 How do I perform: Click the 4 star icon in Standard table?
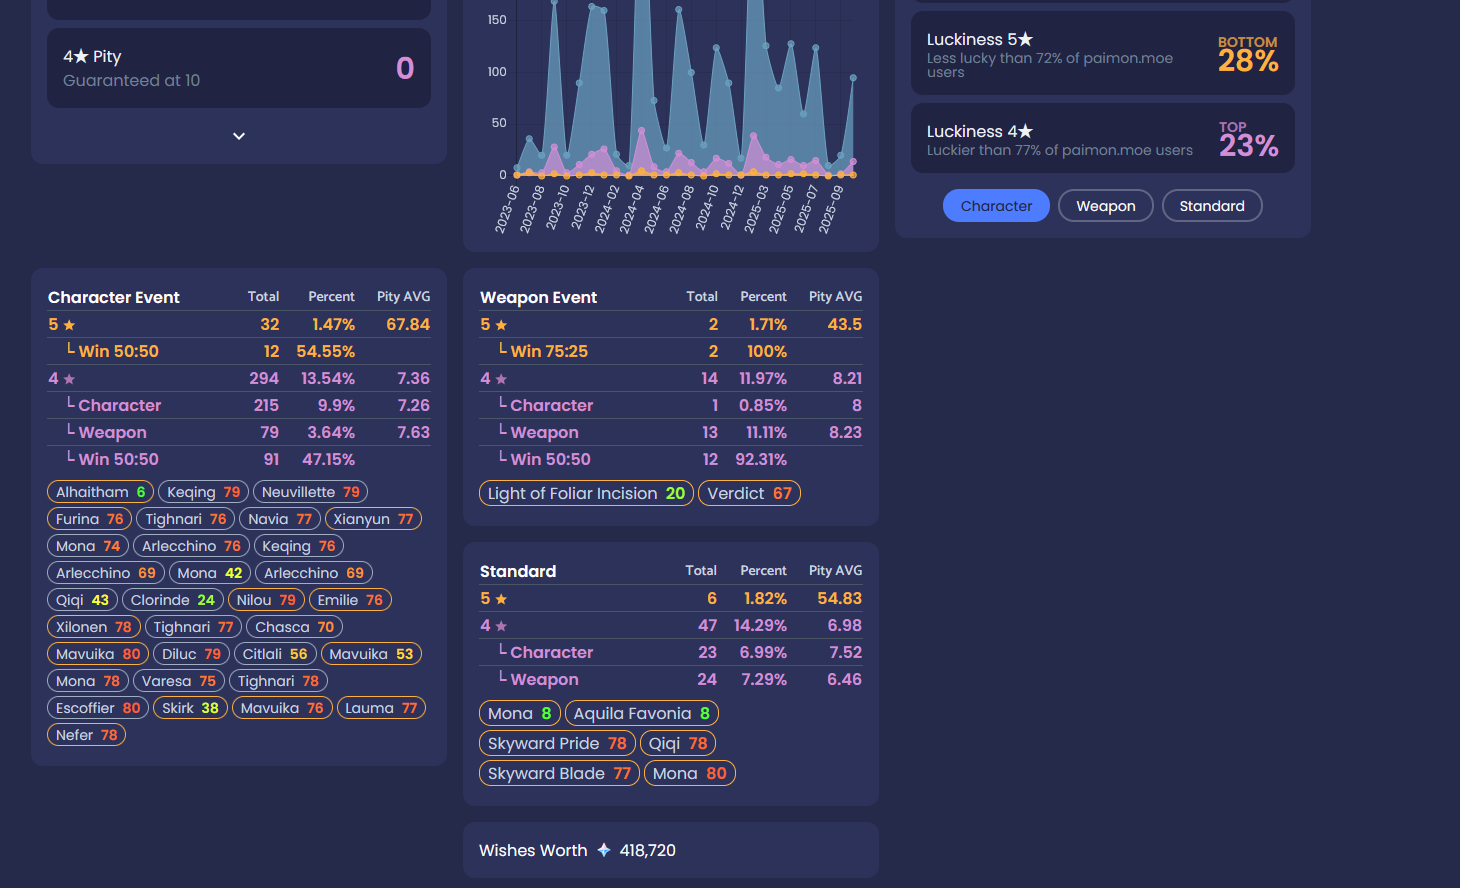501,626
